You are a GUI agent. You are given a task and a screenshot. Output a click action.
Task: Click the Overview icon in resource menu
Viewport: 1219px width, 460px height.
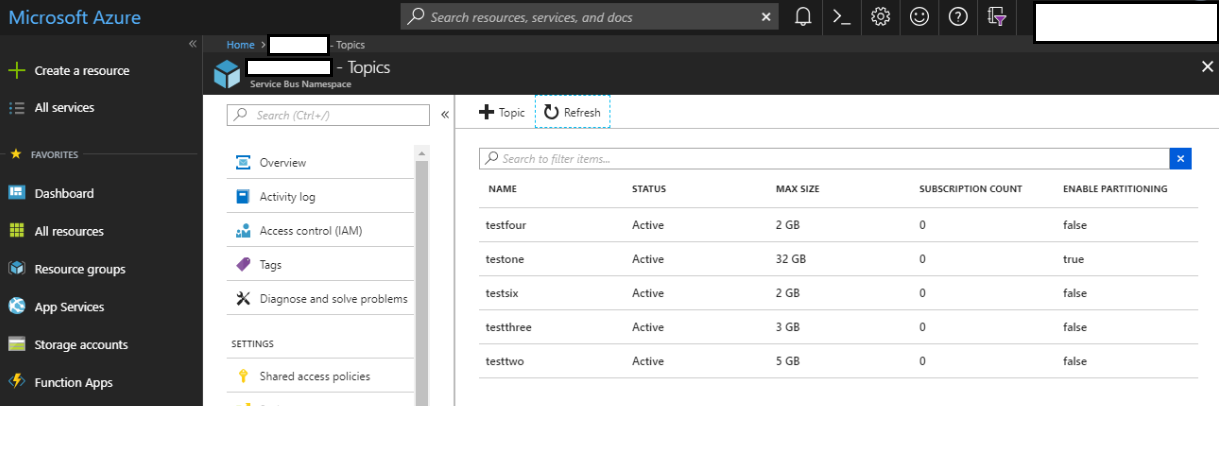tap(243, 163)
